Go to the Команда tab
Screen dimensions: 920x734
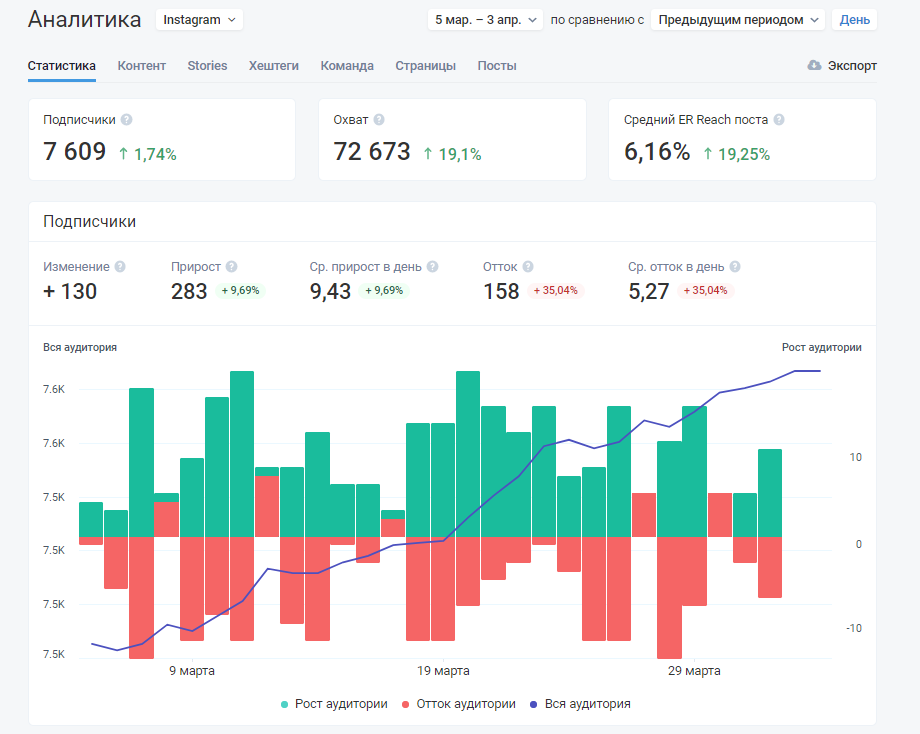pos(347,66)
